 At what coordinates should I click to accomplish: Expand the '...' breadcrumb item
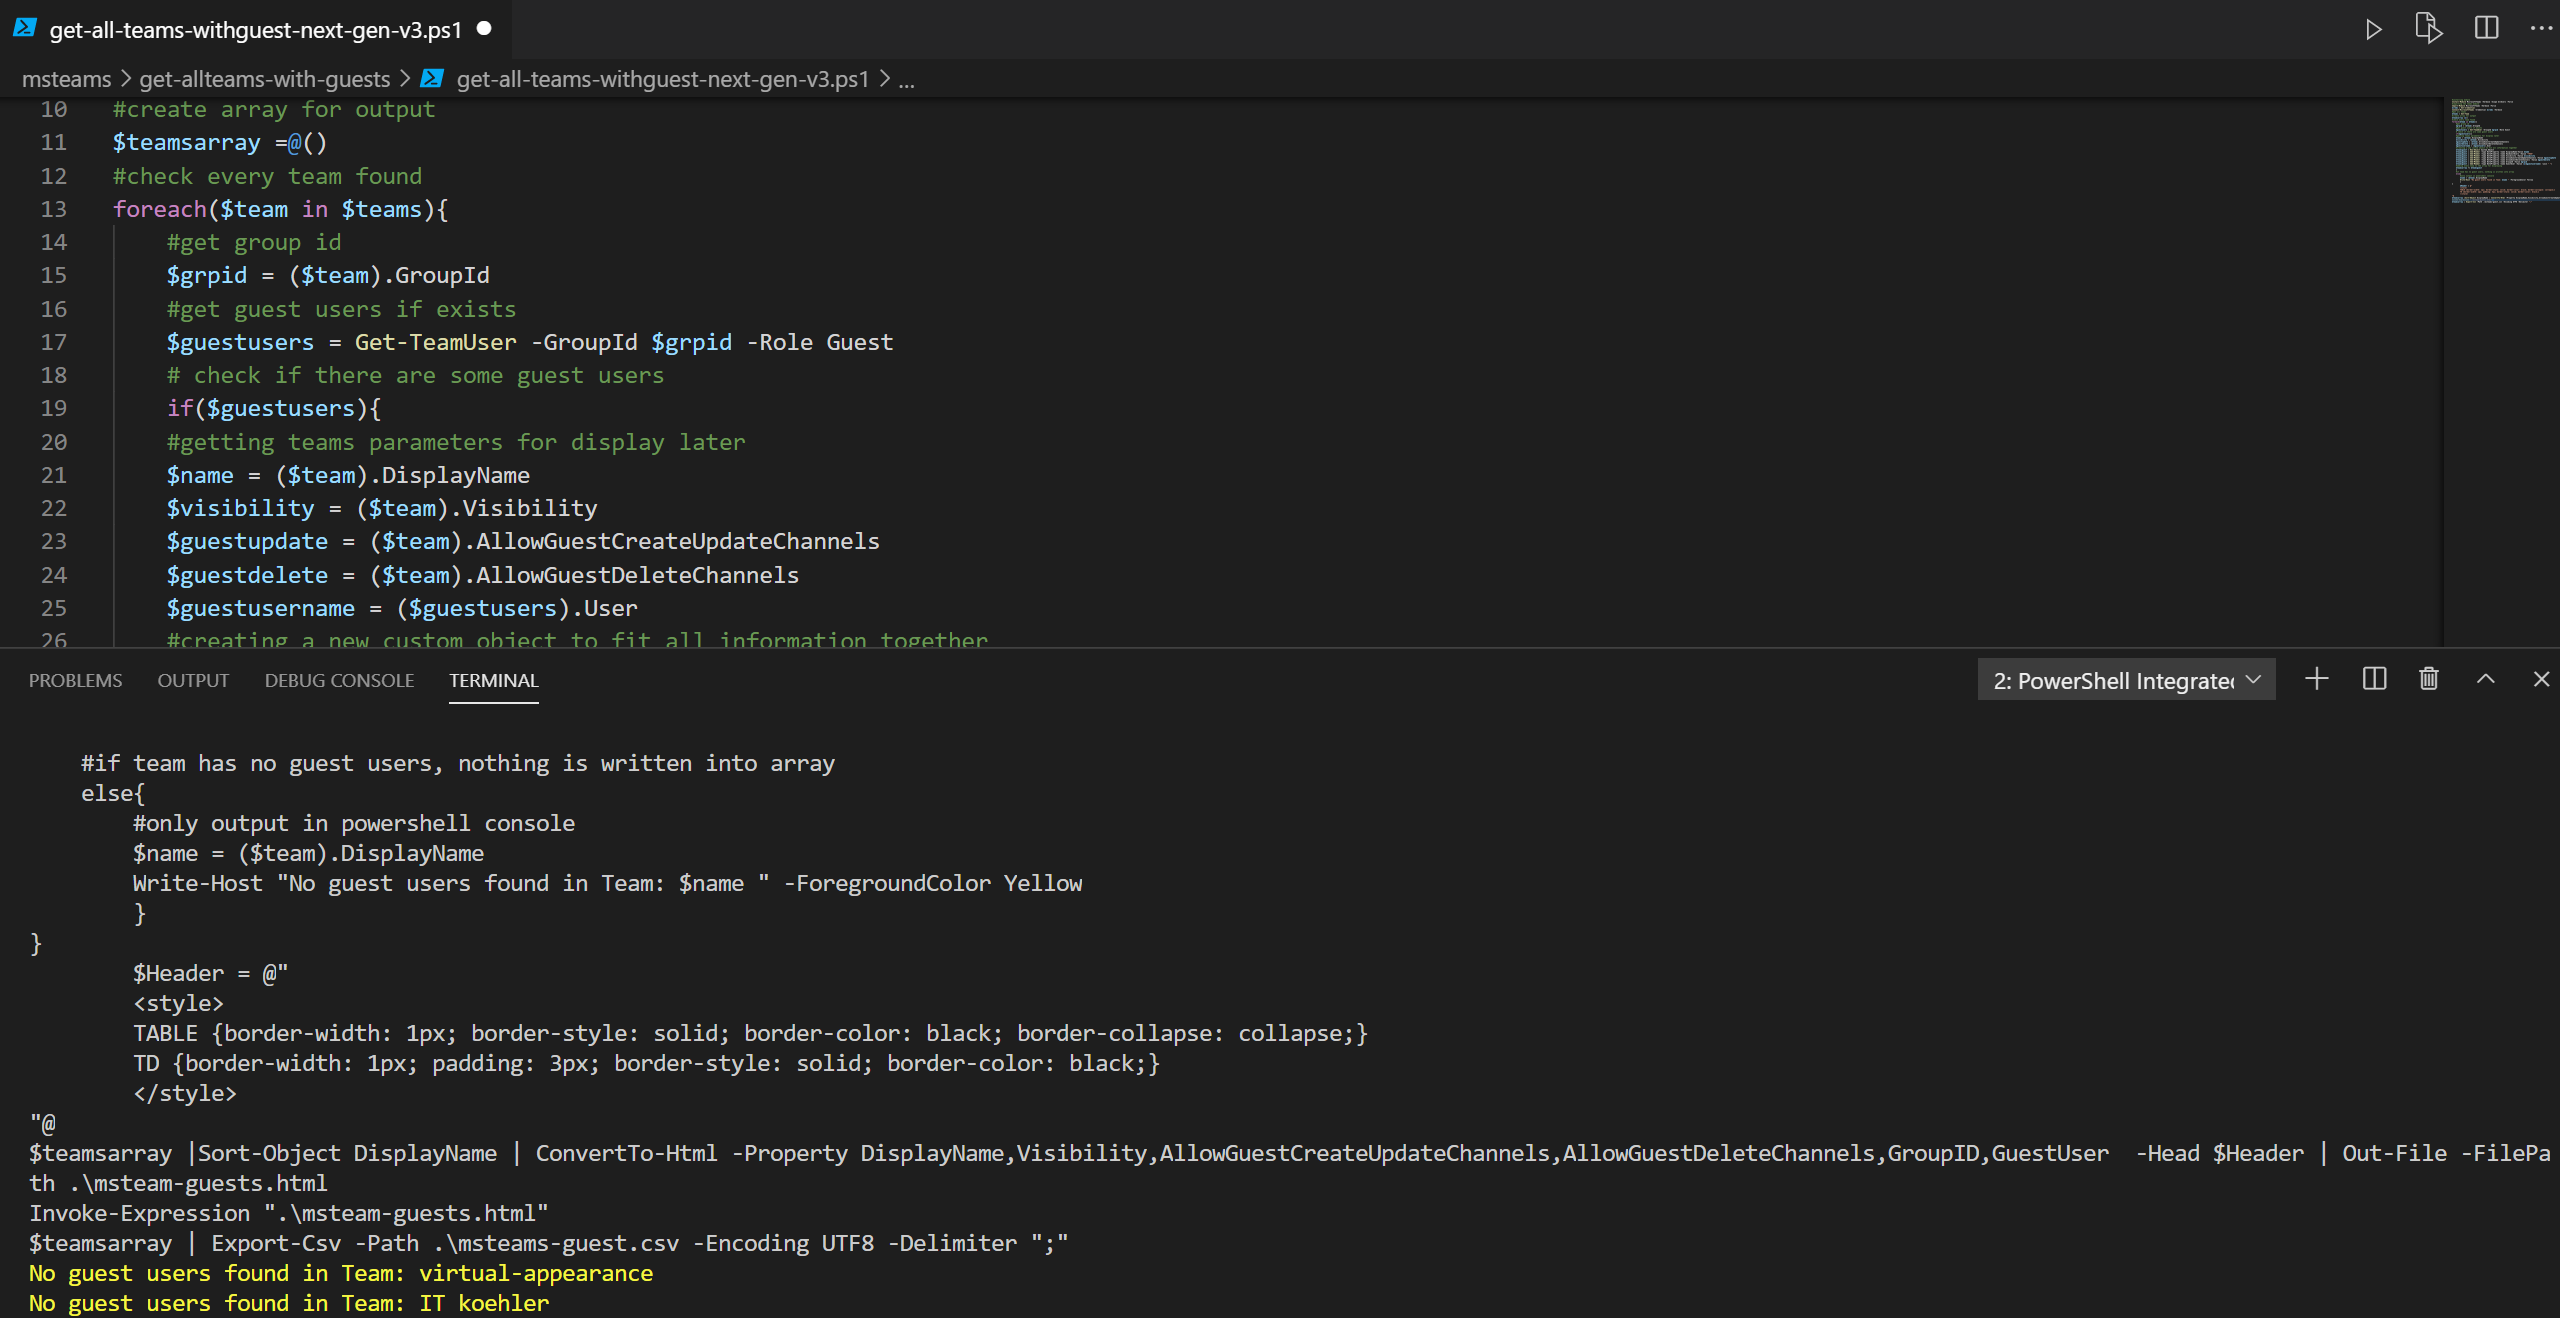pyautogui.click(x=906, y=80)
